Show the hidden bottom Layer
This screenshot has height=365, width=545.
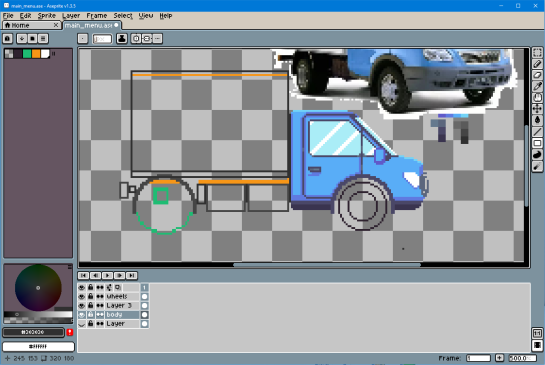click(x=82, y=324)
